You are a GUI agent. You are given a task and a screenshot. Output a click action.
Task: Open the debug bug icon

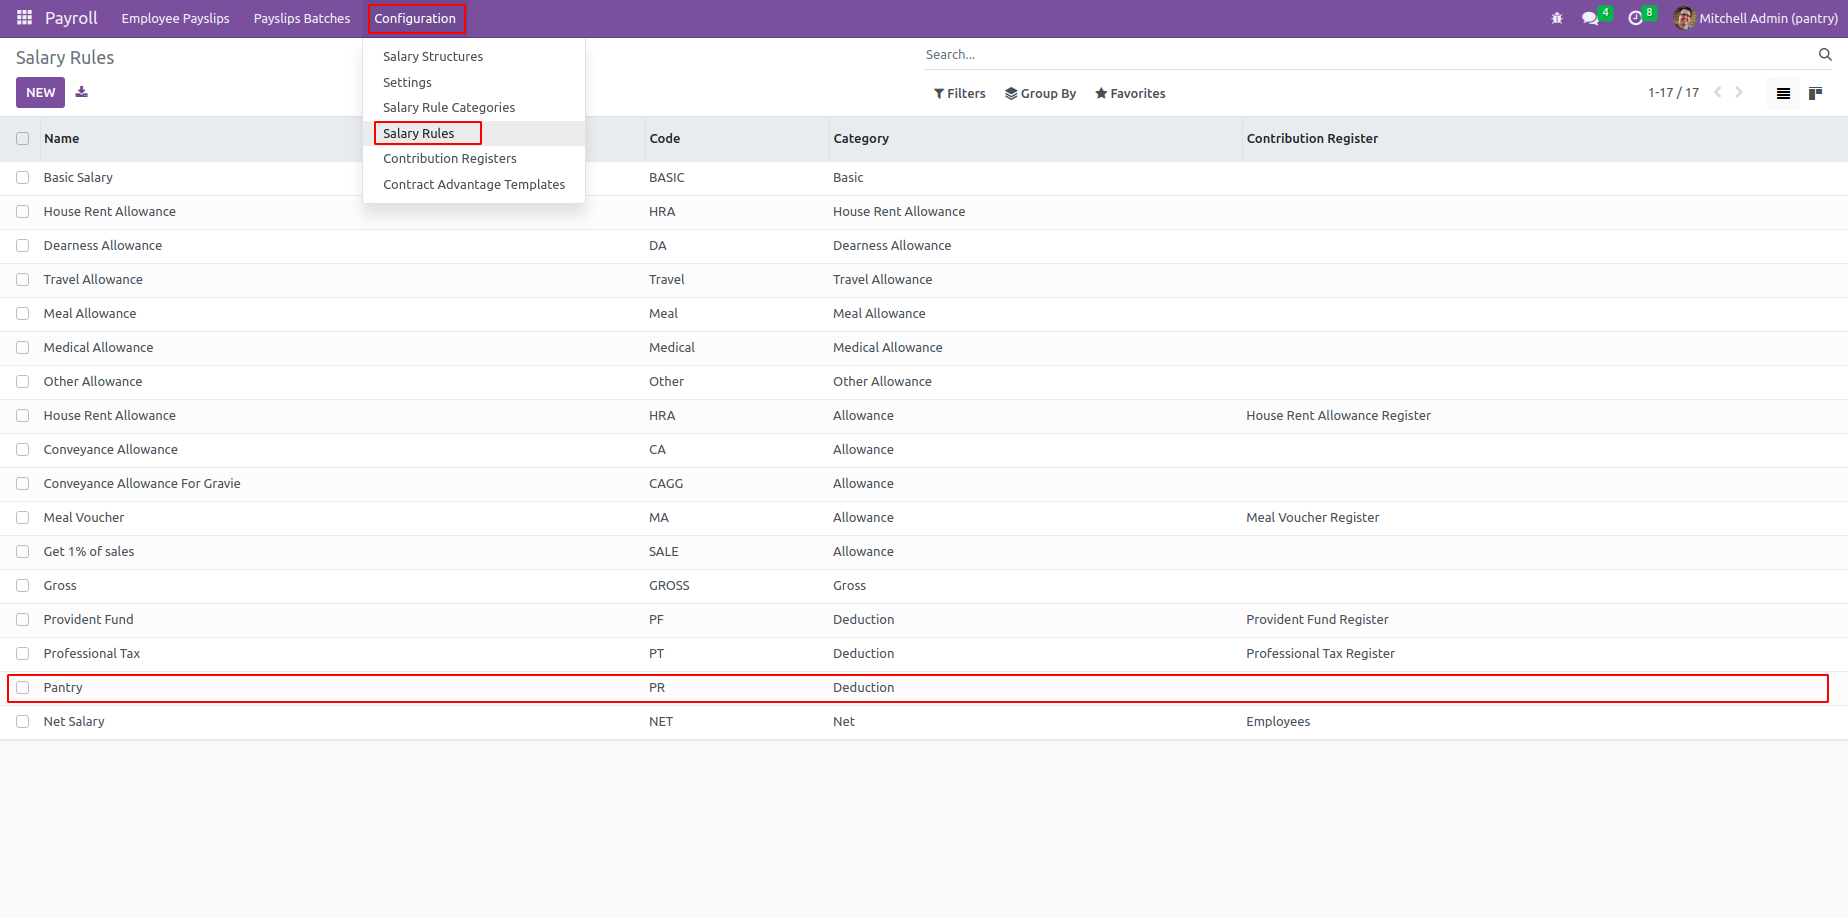click(x=1557, y=18)
